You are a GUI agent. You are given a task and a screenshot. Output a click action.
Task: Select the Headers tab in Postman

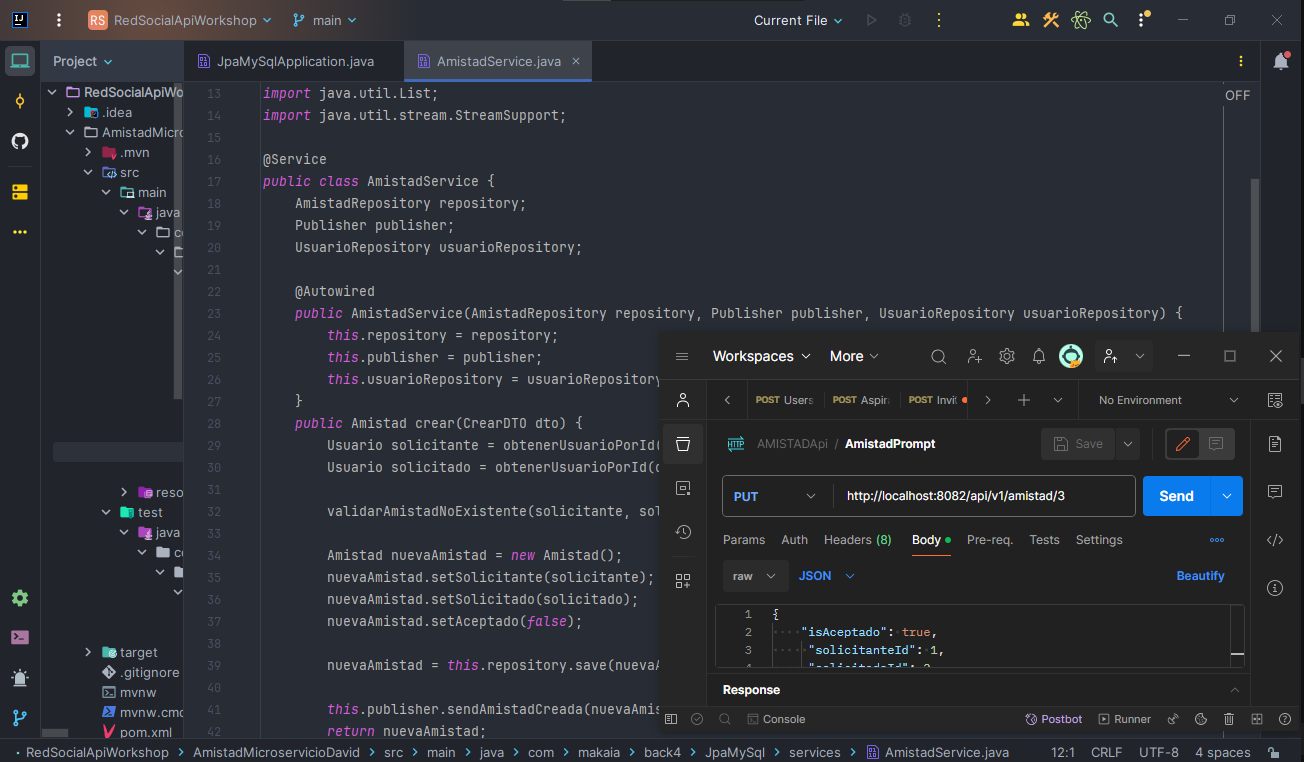[857, 540]
